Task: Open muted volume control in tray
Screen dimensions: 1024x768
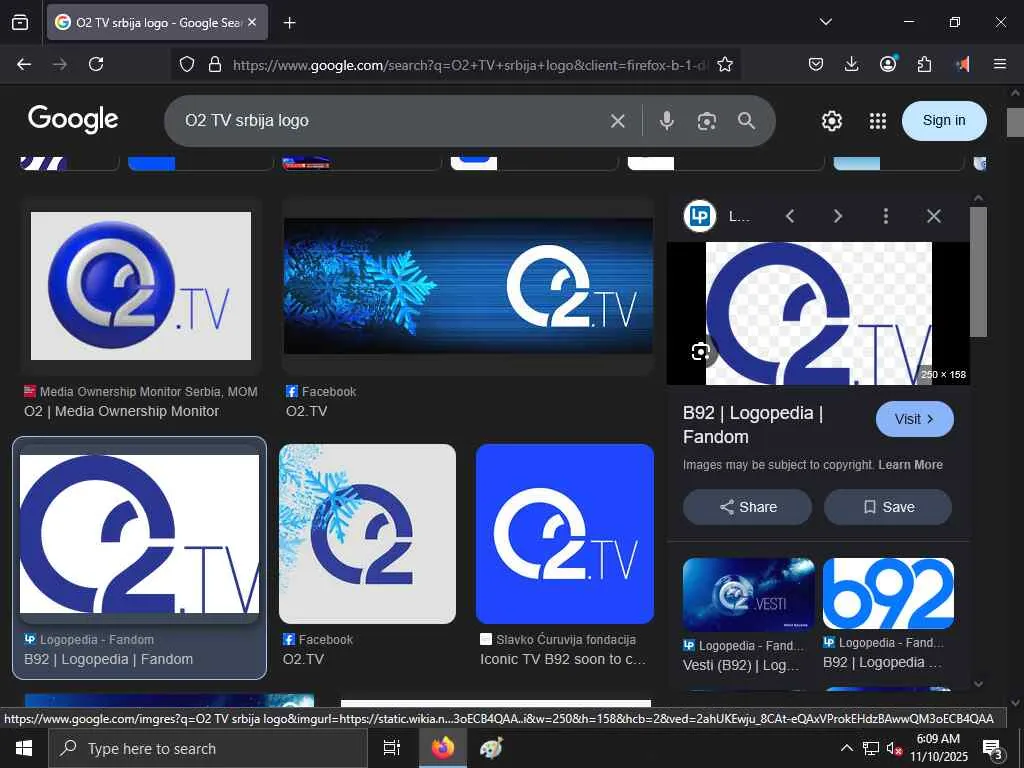Action: click(893, 748)
